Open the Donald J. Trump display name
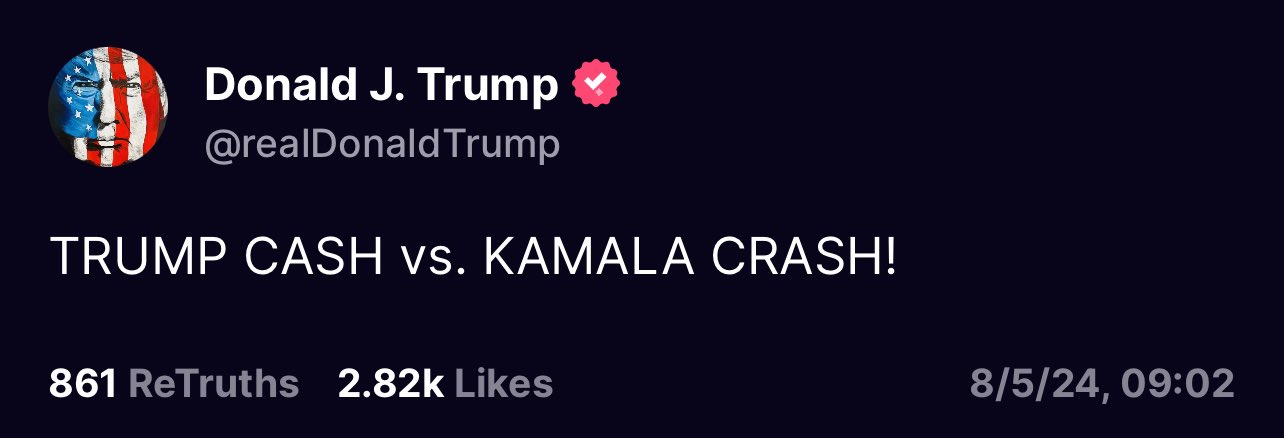This screenshot has width=1284, height=438. click(381, 87)
